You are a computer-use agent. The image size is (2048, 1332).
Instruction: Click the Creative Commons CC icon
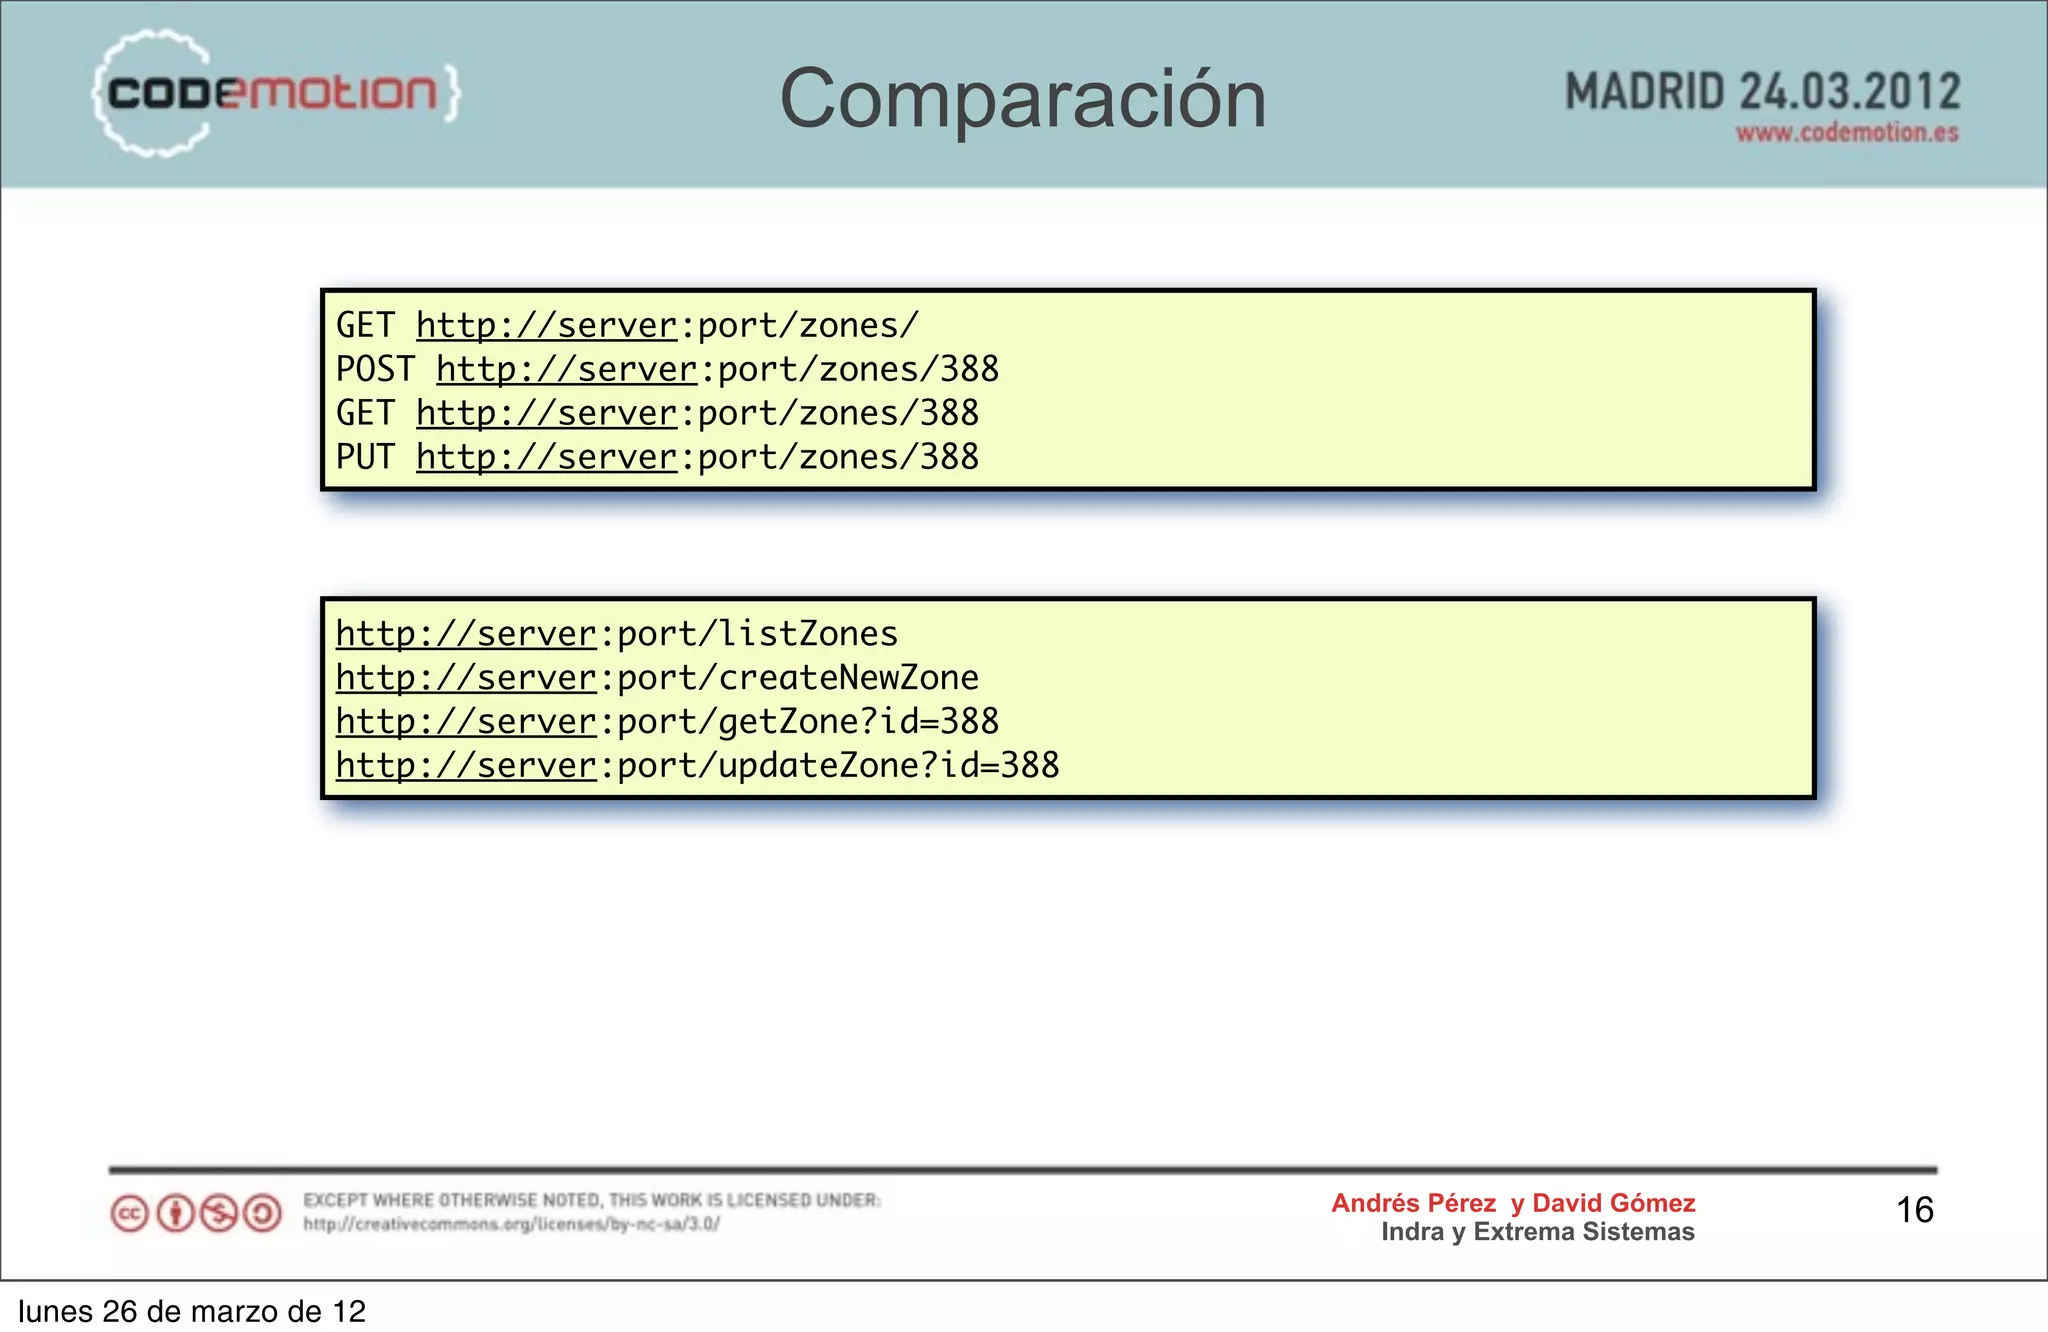pos(130,1214)
